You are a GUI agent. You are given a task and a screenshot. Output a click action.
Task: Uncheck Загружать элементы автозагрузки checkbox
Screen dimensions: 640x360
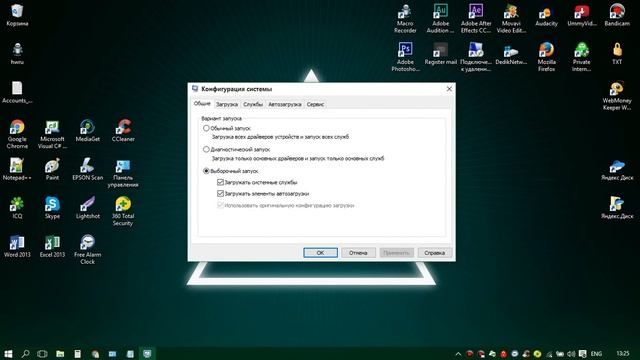[x=220, y=193]
